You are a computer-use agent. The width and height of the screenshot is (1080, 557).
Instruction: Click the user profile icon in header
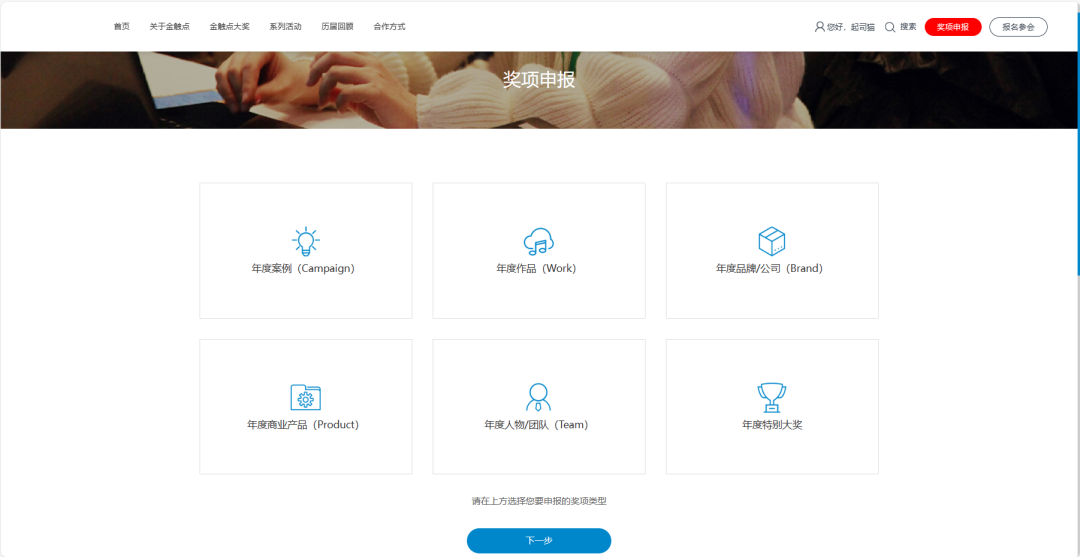pos(820,27)
